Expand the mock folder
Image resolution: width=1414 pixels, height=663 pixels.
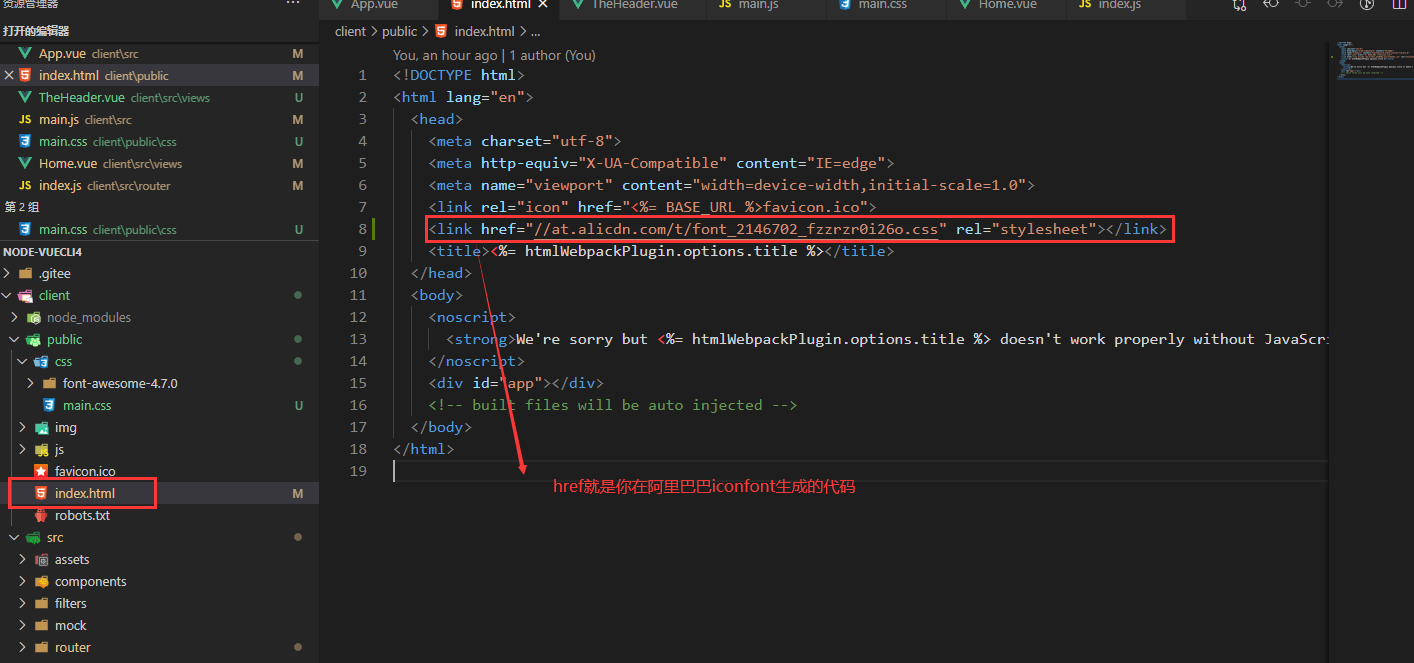[22, 625]
